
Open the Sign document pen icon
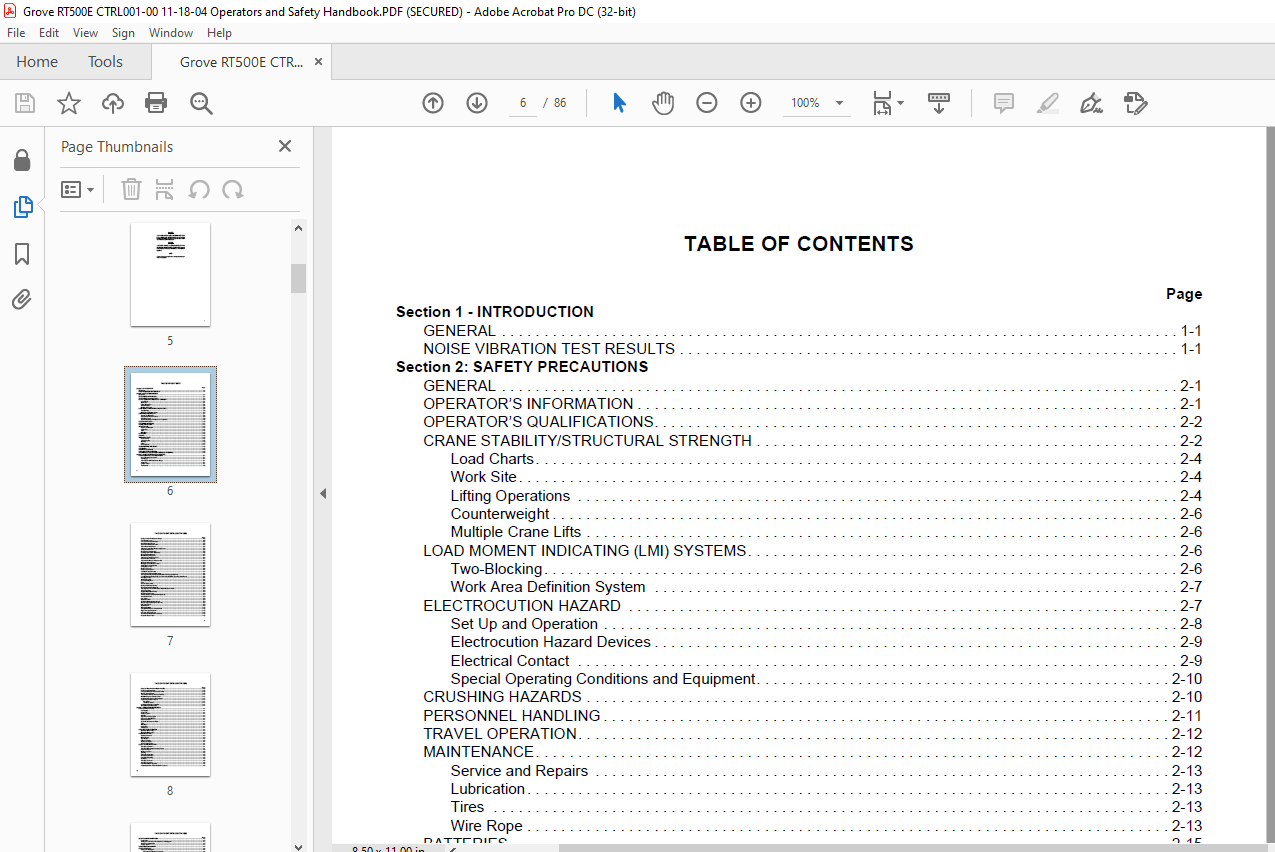[x=1091, y=103]
